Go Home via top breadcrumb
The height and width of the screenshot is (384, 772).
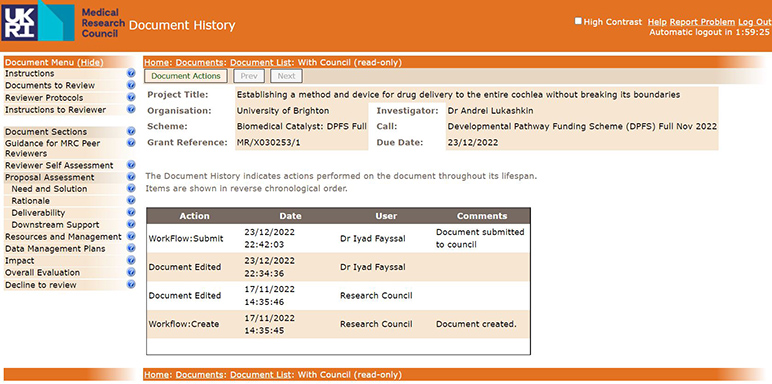[x=157, y=63]
